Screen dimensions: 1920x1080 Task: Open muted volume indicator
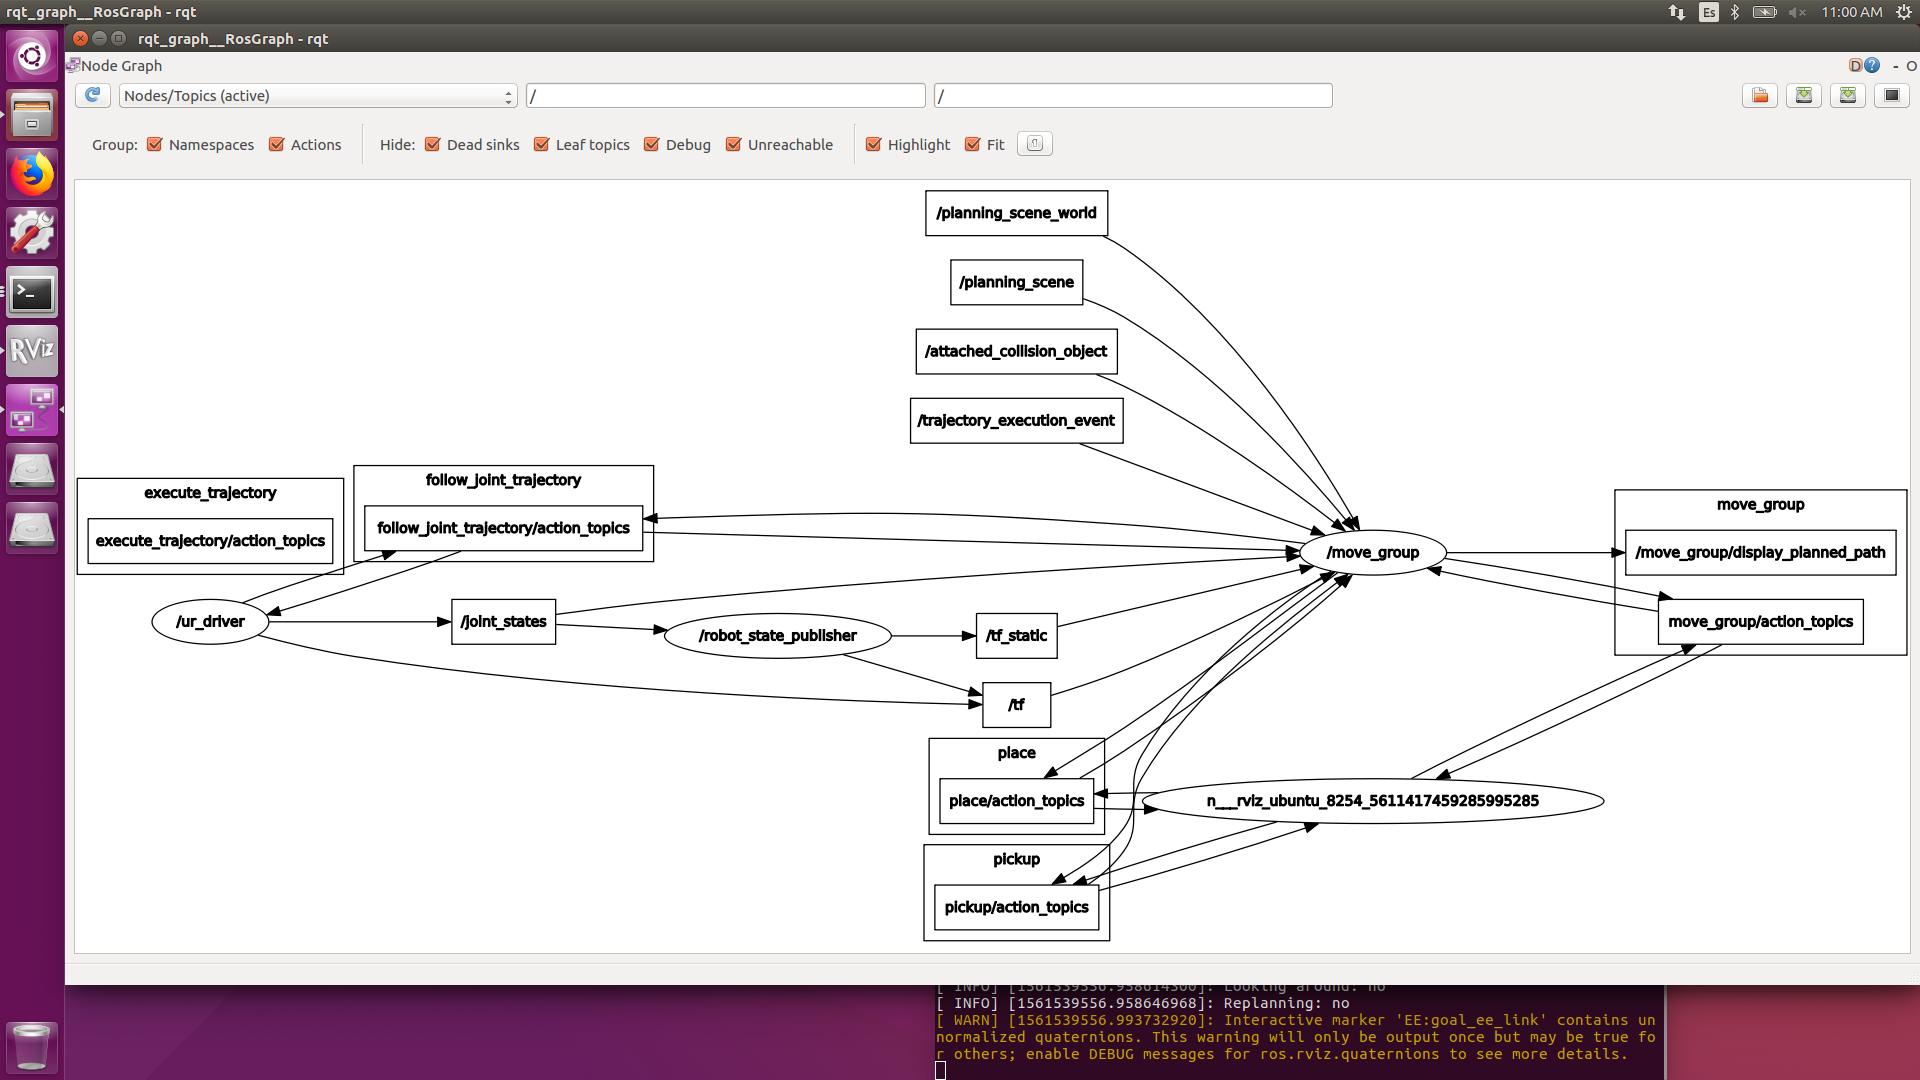click(1797, 12)
